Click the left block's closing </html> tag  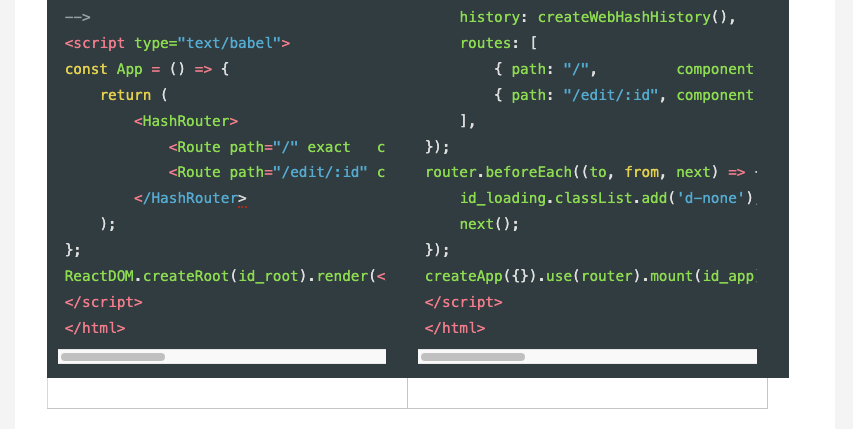click(95, 328)
